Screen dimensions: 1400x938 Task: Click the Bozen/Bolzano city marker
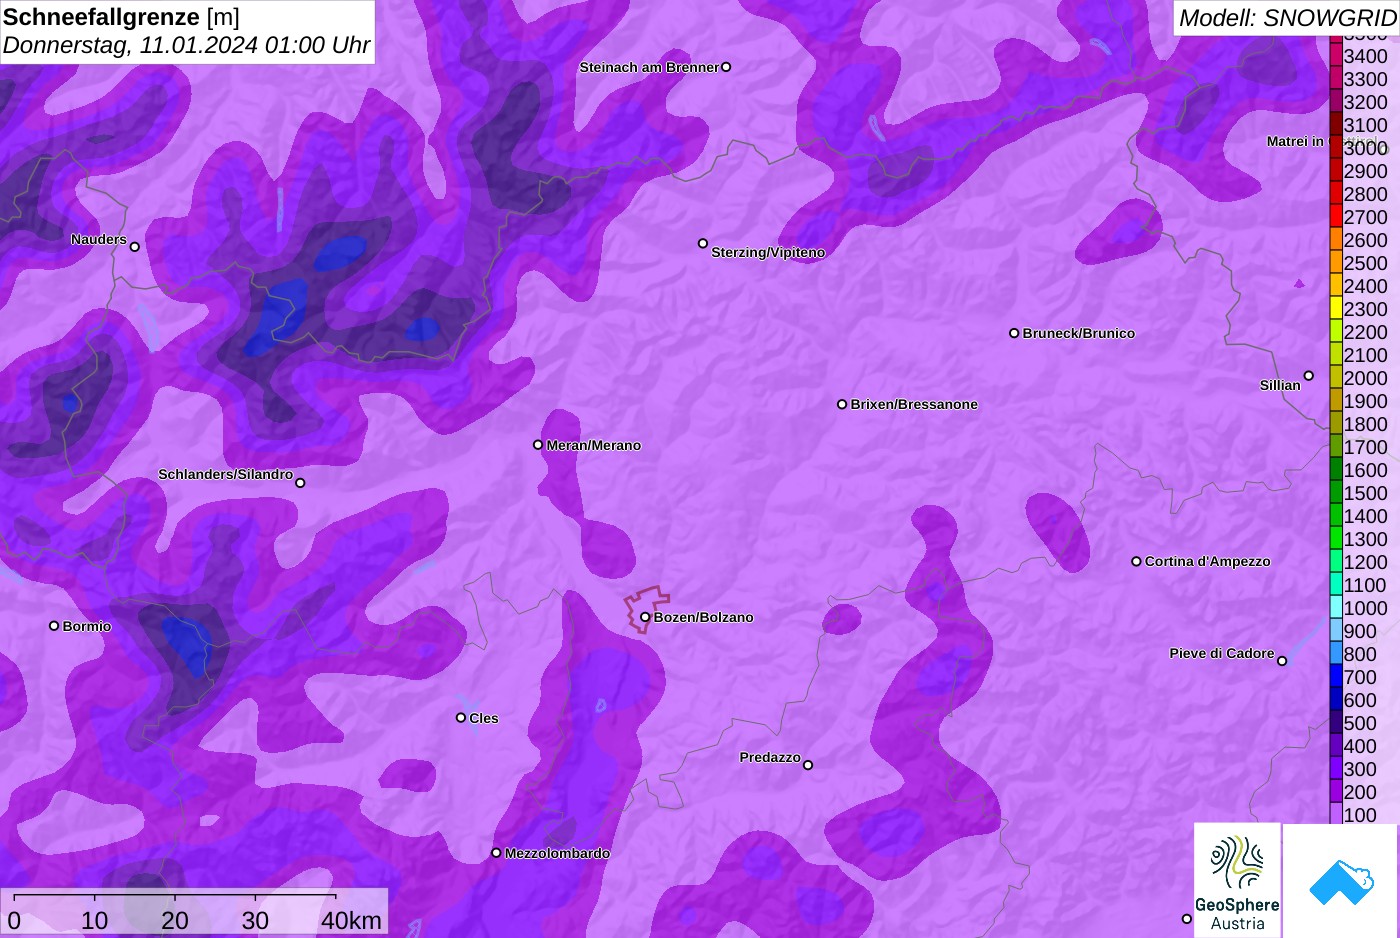click(x=645, y=617)
